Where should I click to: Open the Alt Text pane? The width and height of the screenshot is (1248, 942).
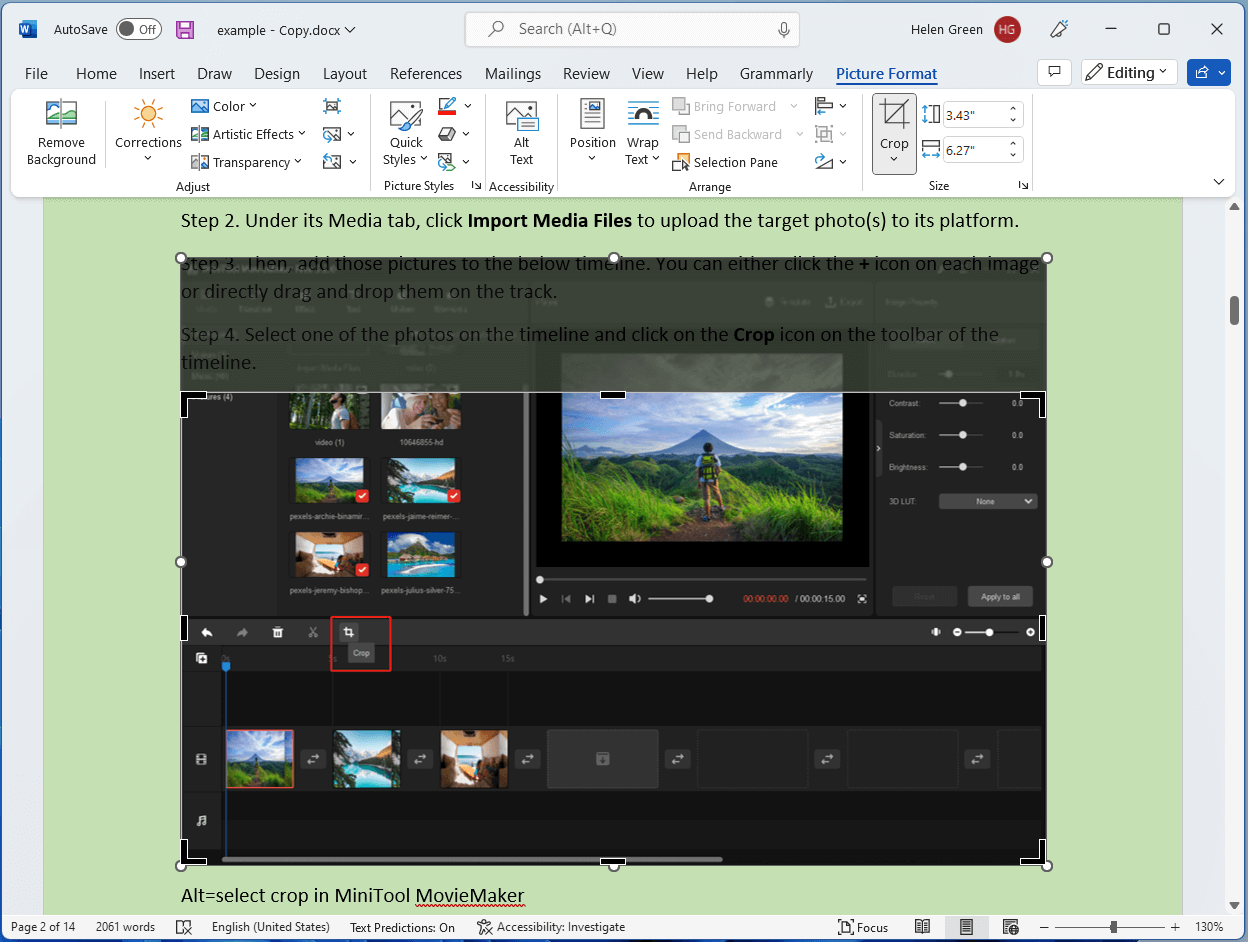(x=521, y=133)
